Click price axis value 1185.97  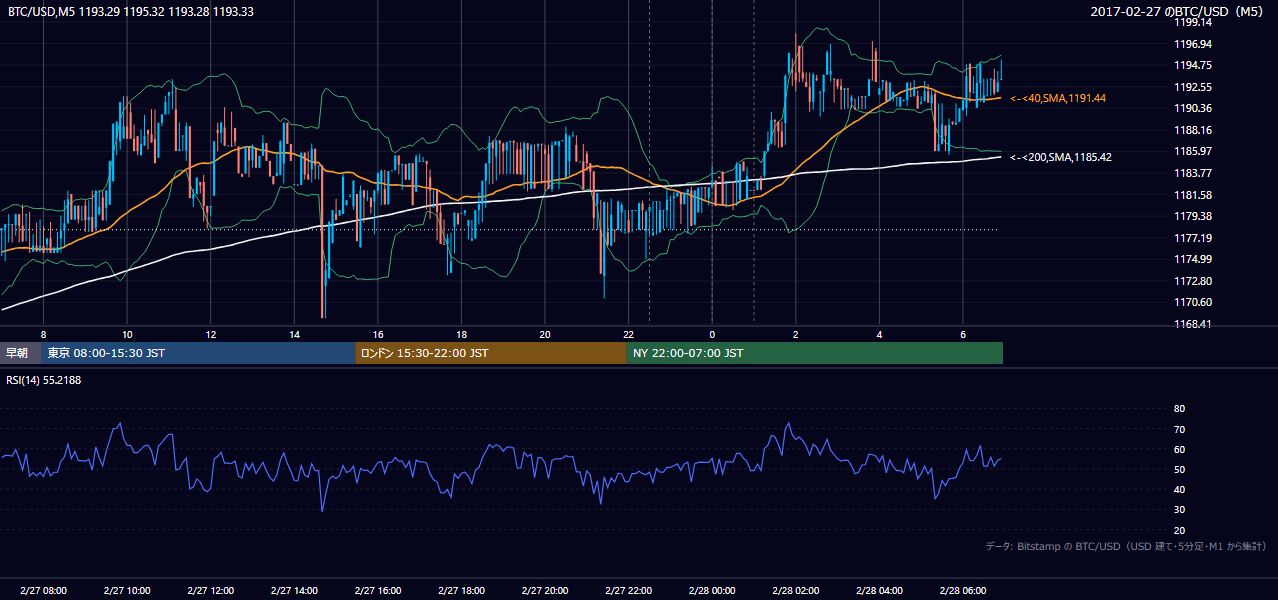pos(1192,151)
